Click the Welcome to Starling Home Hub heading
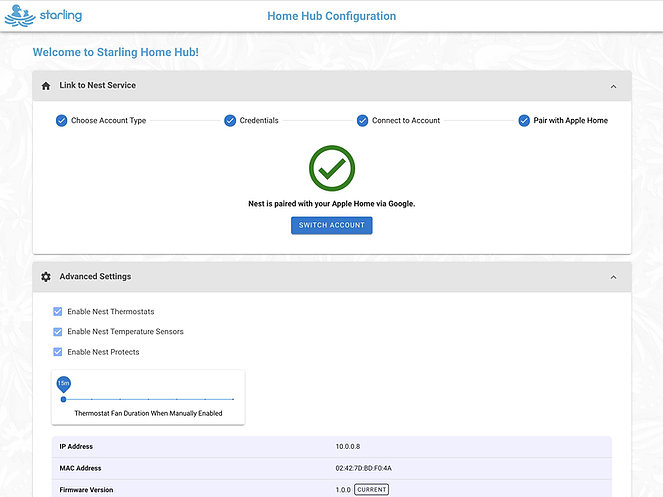663x497 pixels. point(116,52)
